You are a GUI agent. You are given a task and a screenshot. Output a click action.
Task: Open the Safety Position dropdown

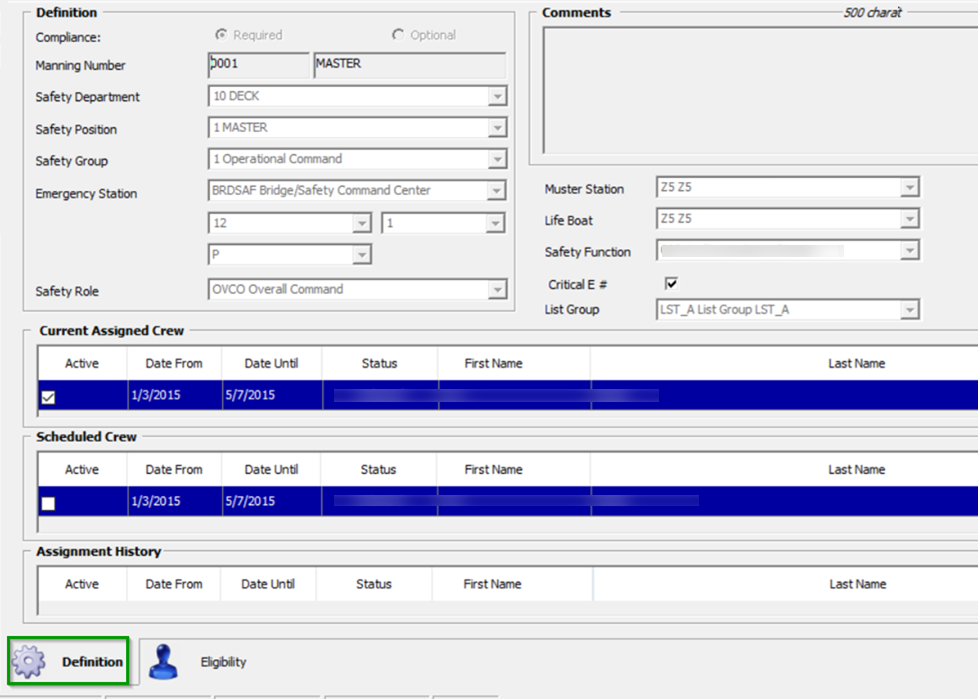[496, 128]
